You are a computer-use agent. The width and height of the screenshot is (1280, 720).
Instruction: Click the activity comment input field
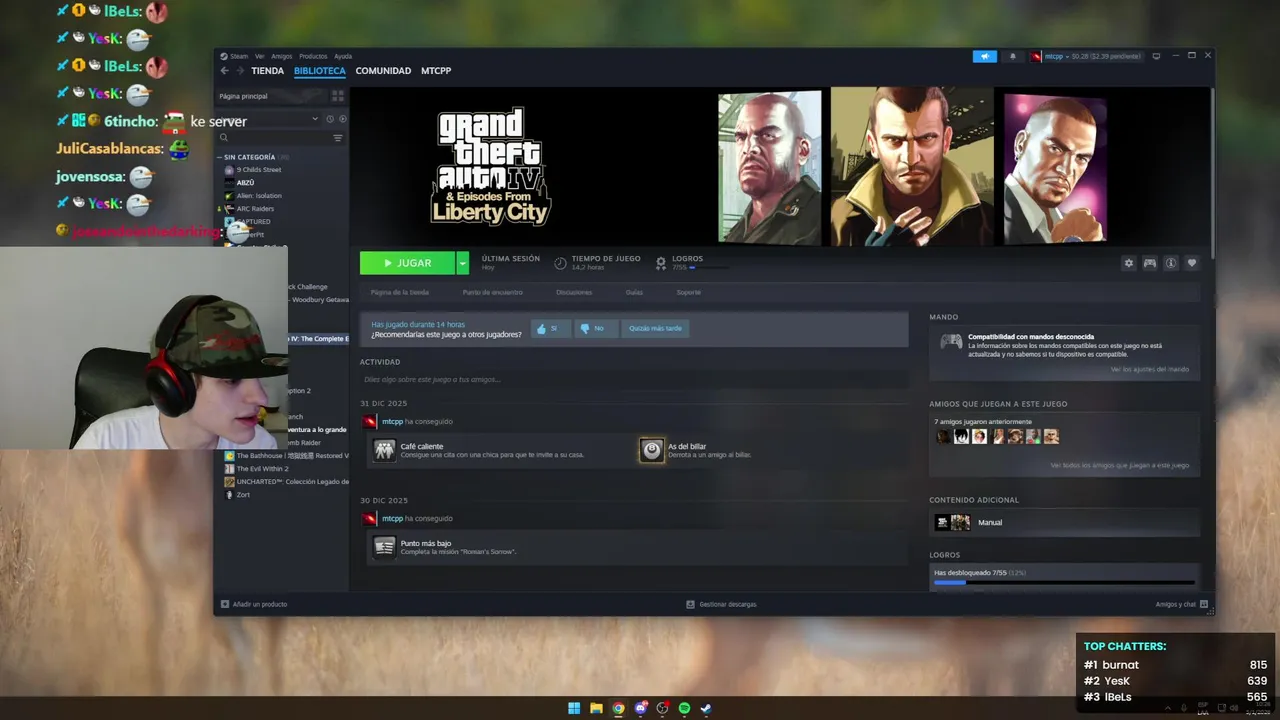click(x=634, y=380)
